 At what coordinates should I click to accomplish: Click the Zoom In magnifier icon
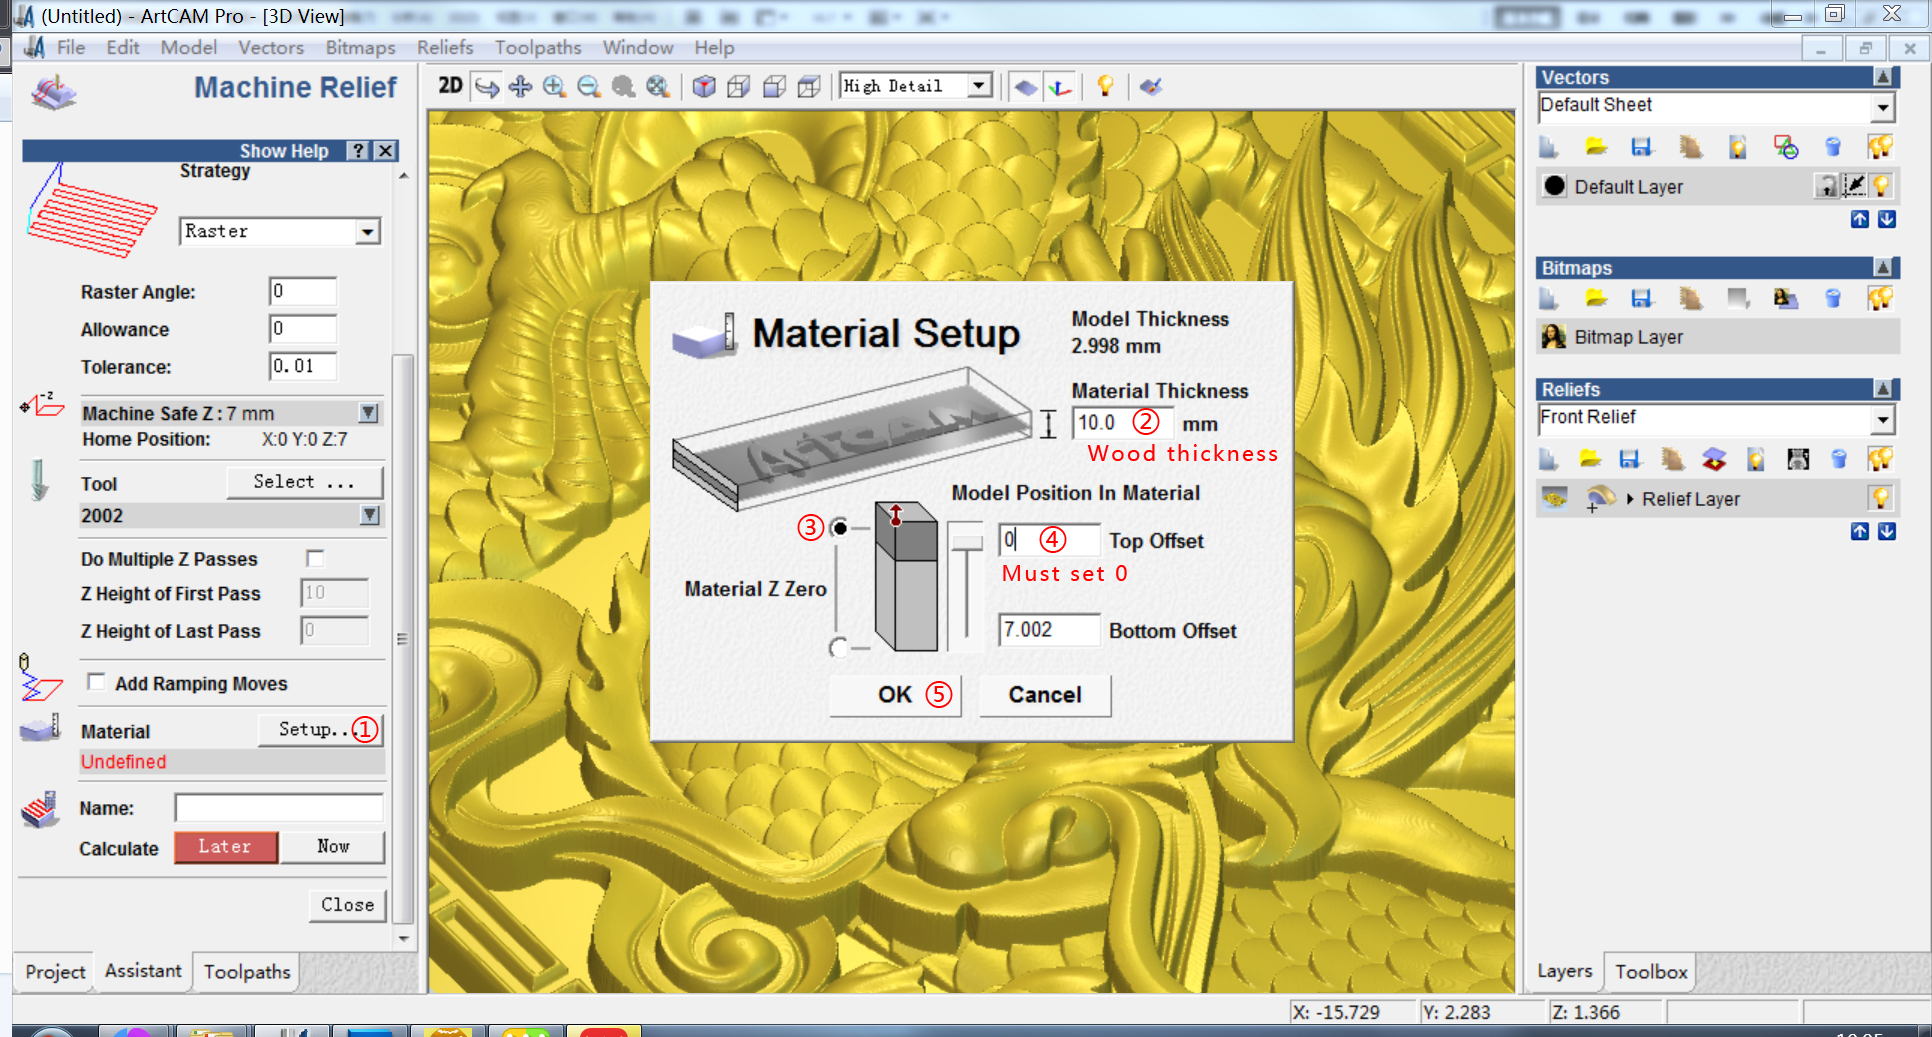554,87
